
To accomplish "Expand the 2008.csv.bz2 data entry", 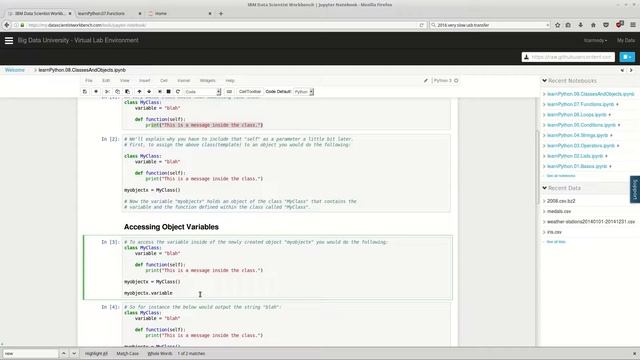I will pyautogui.click(x=544, y=201).
